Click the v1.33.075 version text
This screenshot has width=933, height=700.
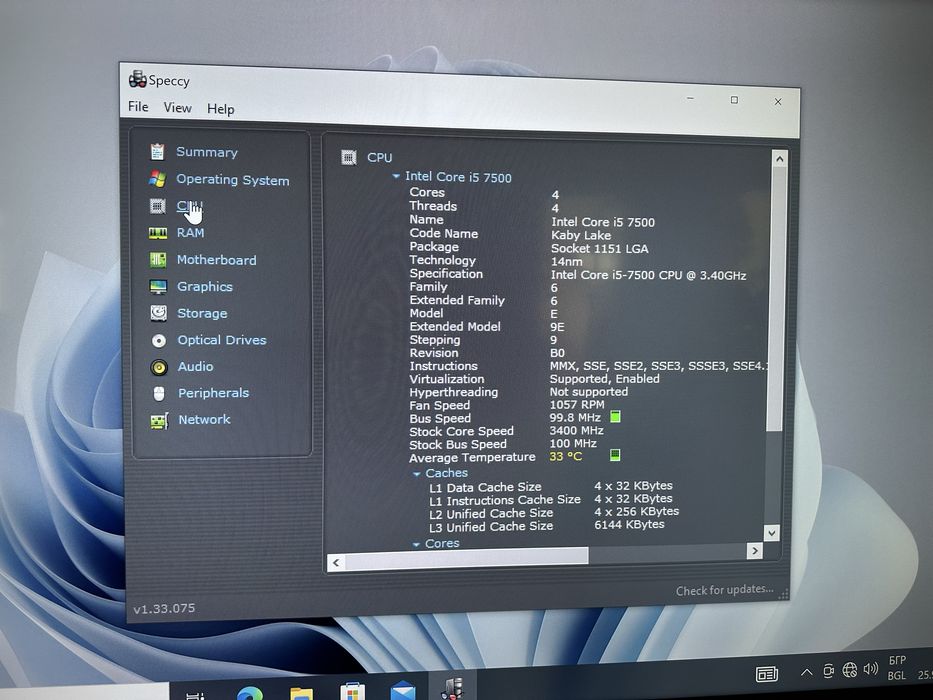164,608
